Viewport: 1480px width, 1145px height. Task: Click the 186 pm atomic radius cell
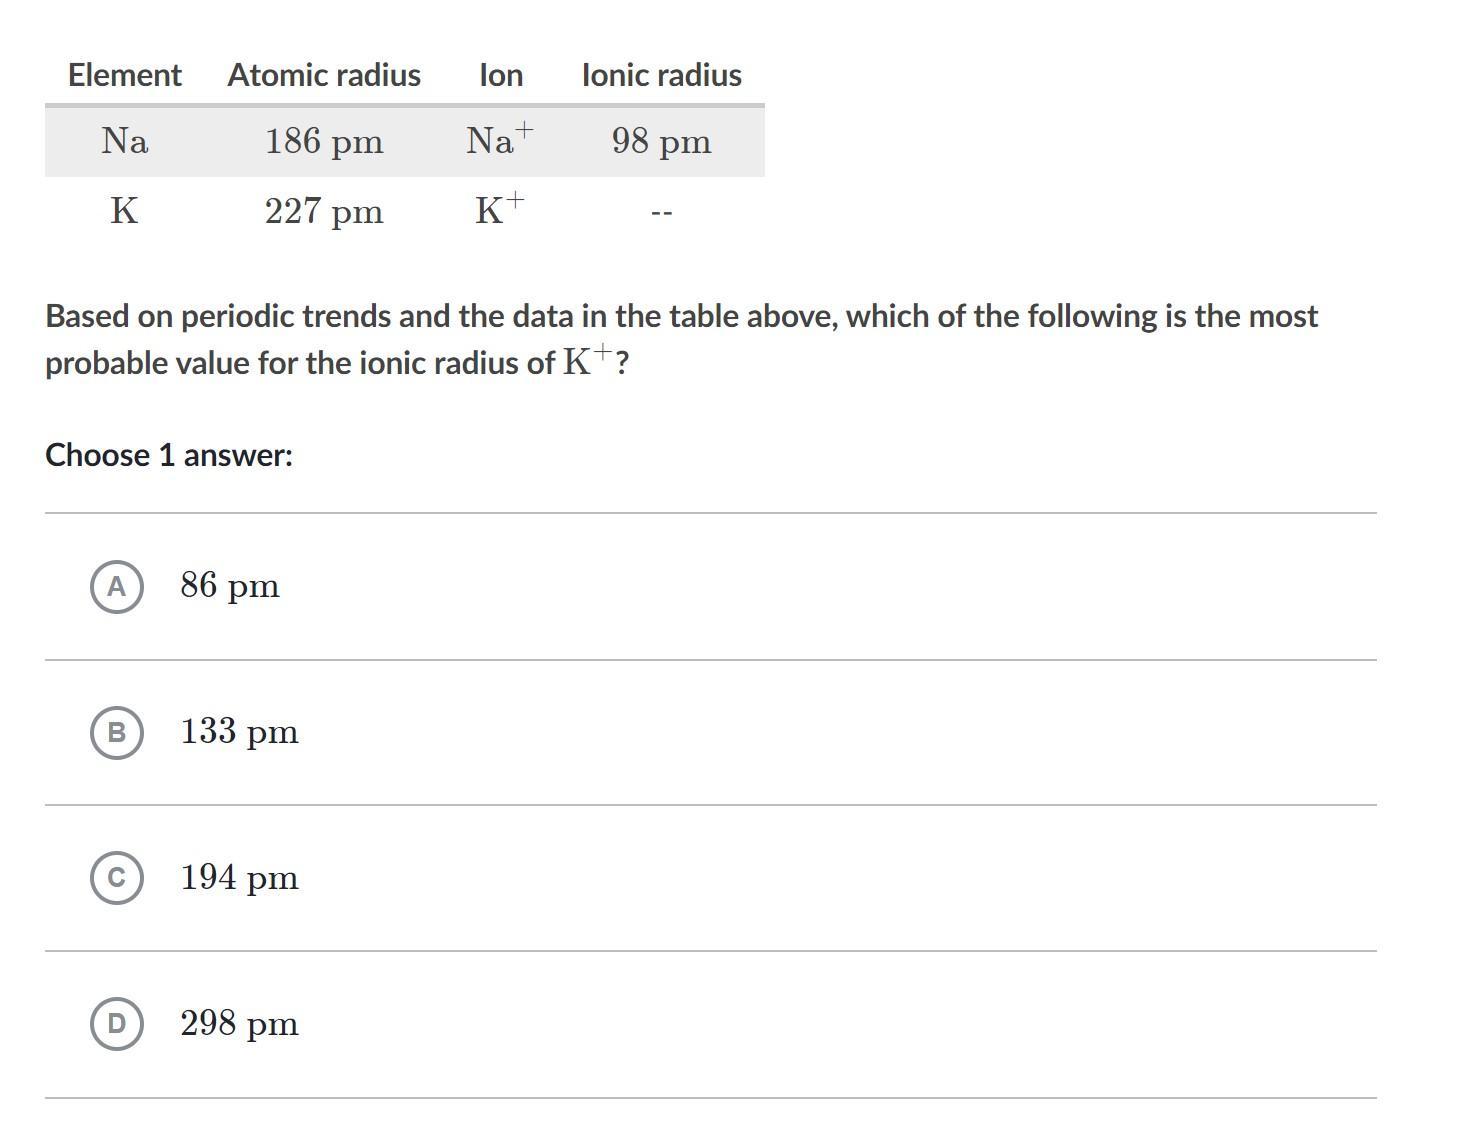click(x=324, y=141)
